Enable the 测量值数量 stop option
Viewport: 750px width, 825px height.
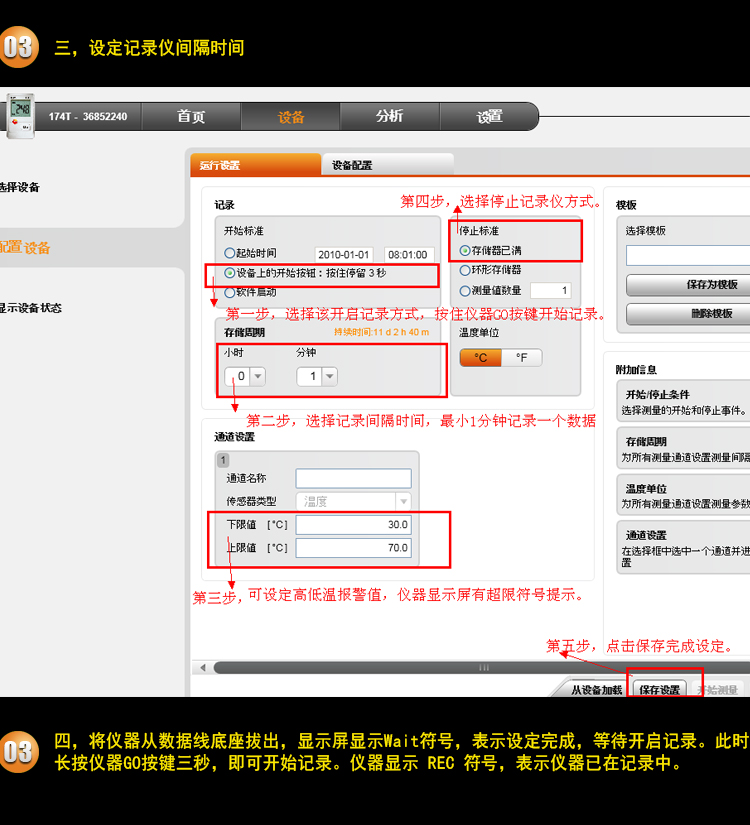[465, 291]
